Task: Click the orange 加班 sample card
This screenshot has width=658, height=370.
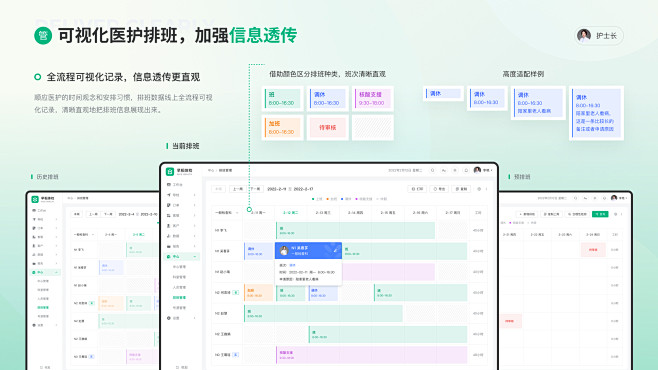Action: (x=282, y=128)
